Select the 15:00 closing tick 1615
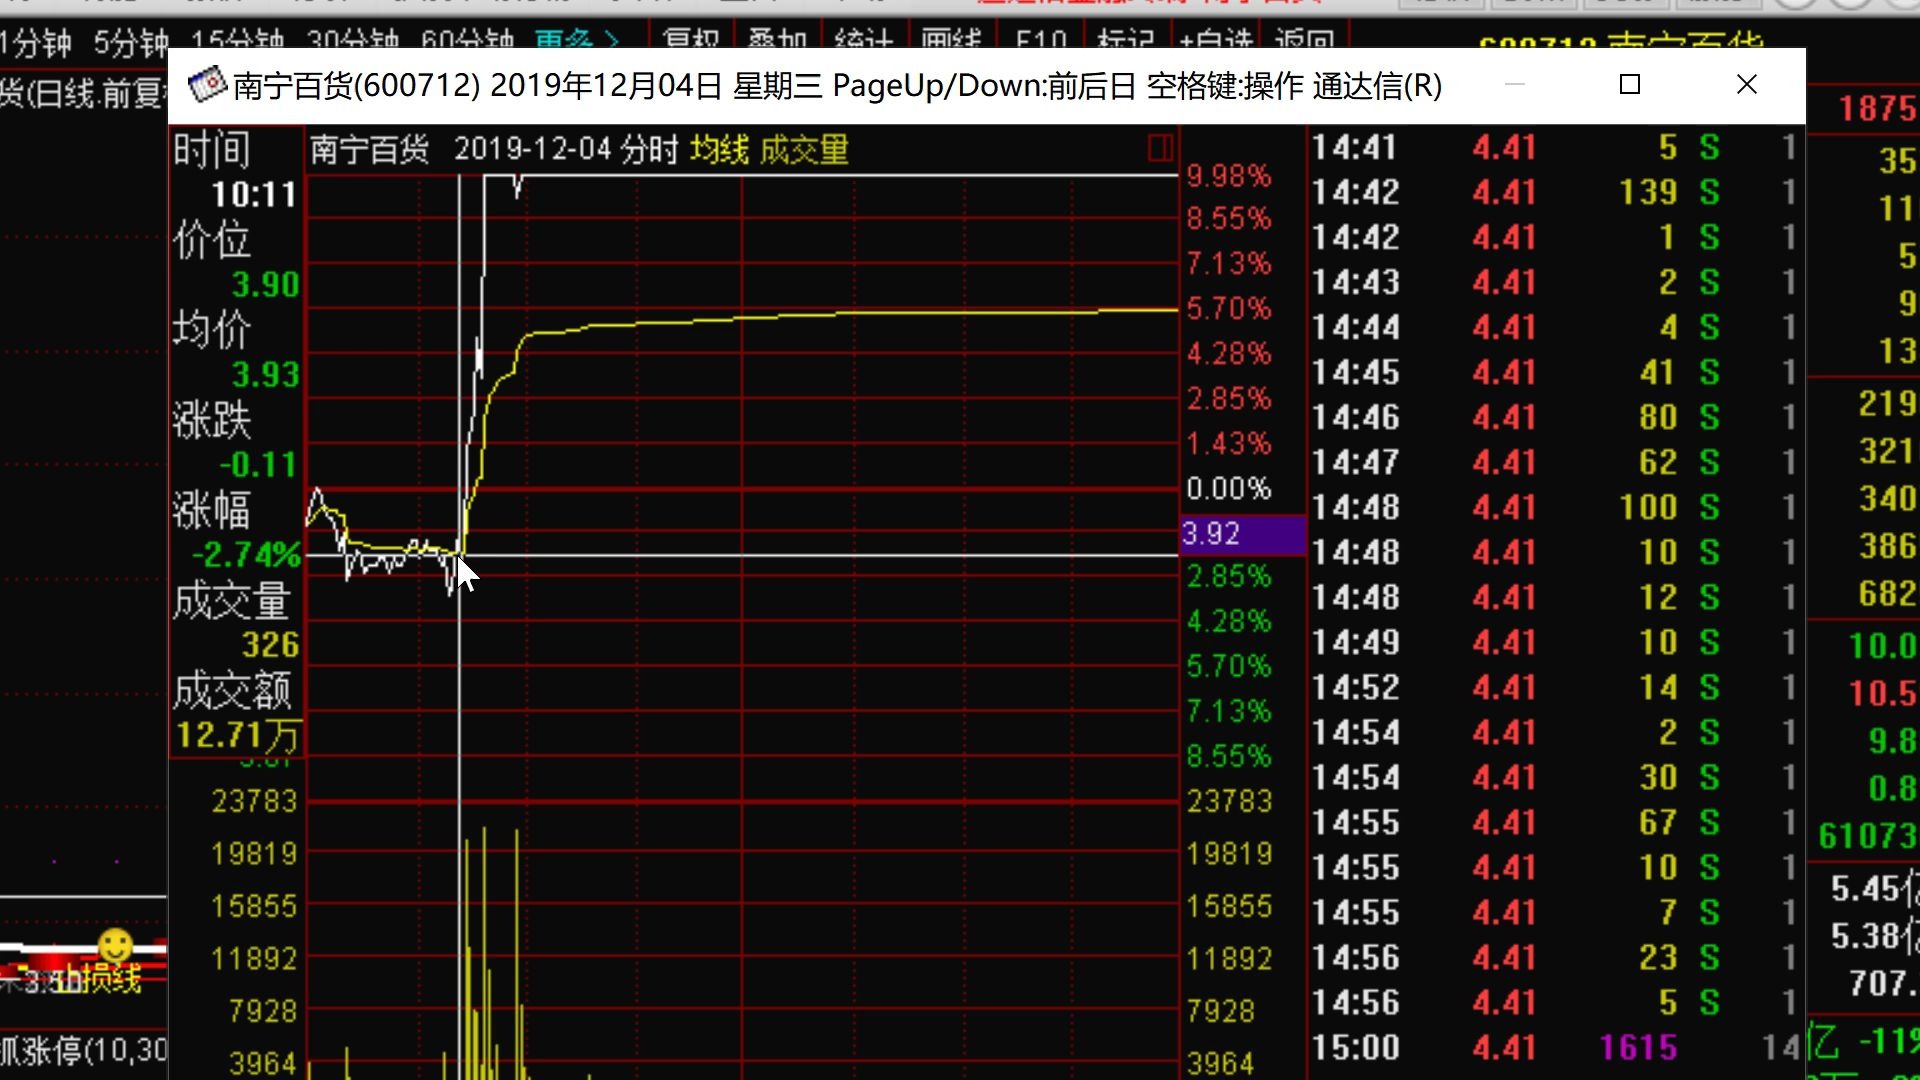Viewport: 1920px width, 1080px height. (1556, 1048)
